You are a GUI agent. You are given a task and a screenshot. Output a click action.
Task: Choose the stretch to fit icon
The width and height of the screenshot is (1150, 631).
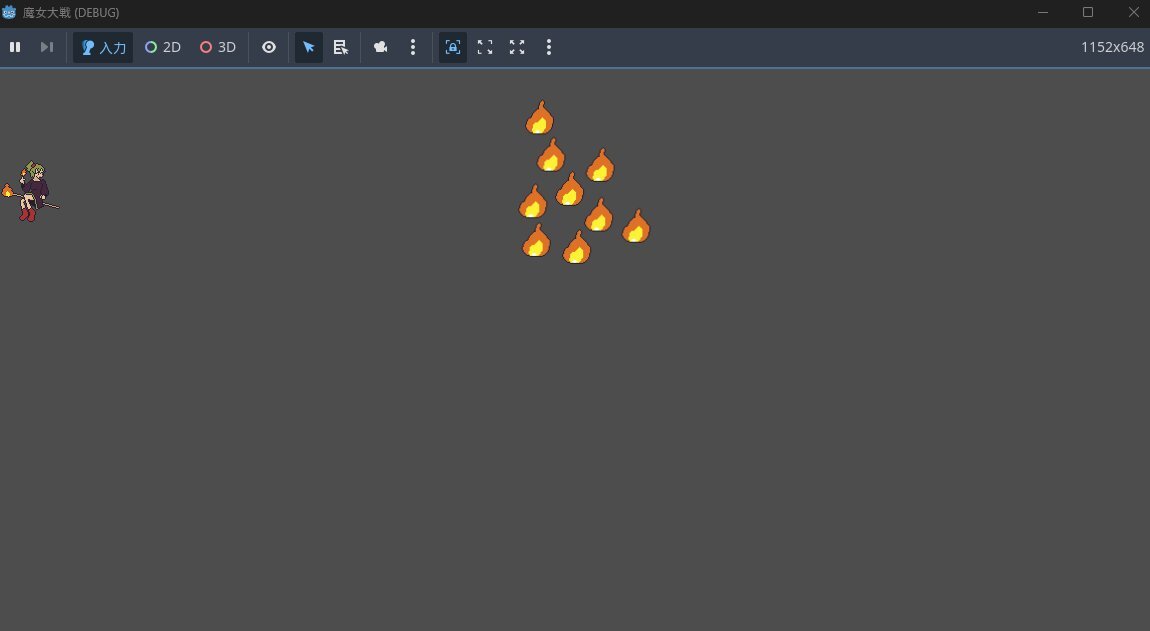coord(517,47)
